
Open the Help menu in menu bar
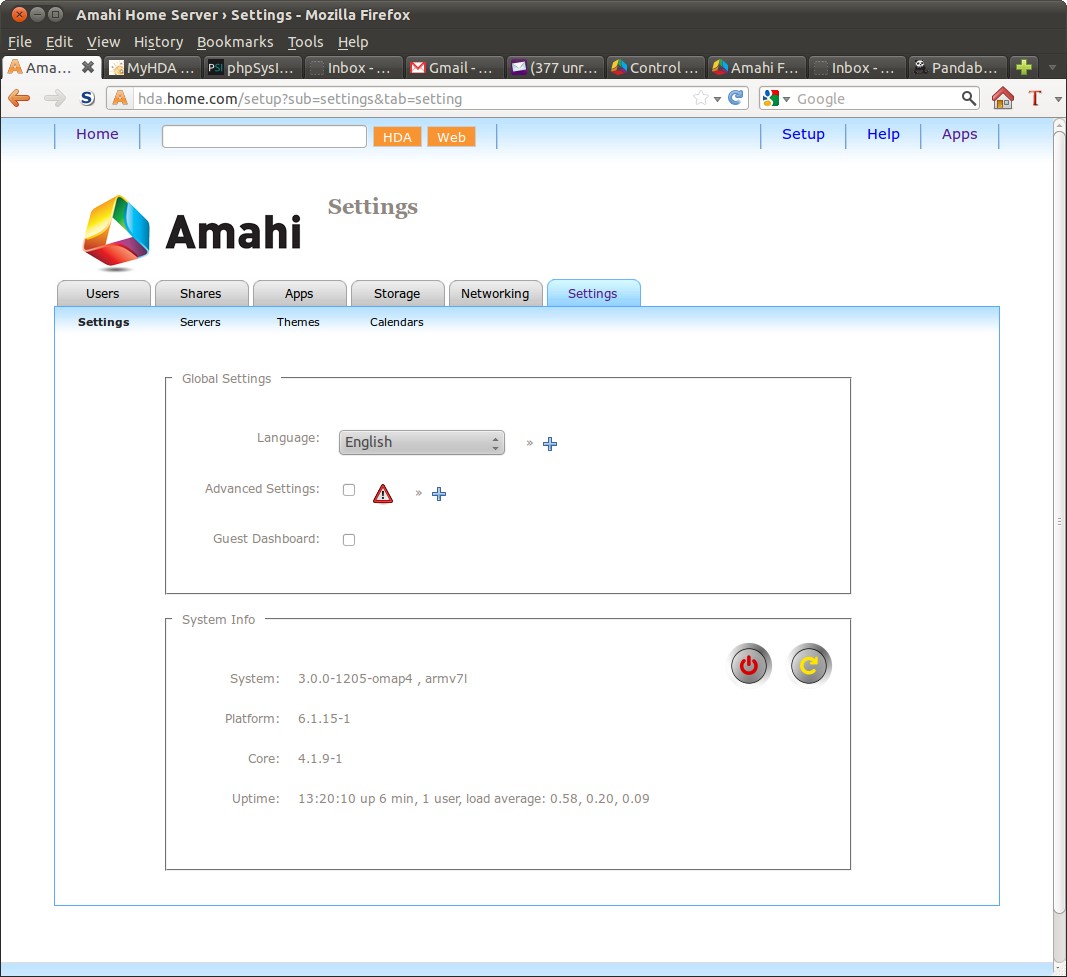[353, 42]
